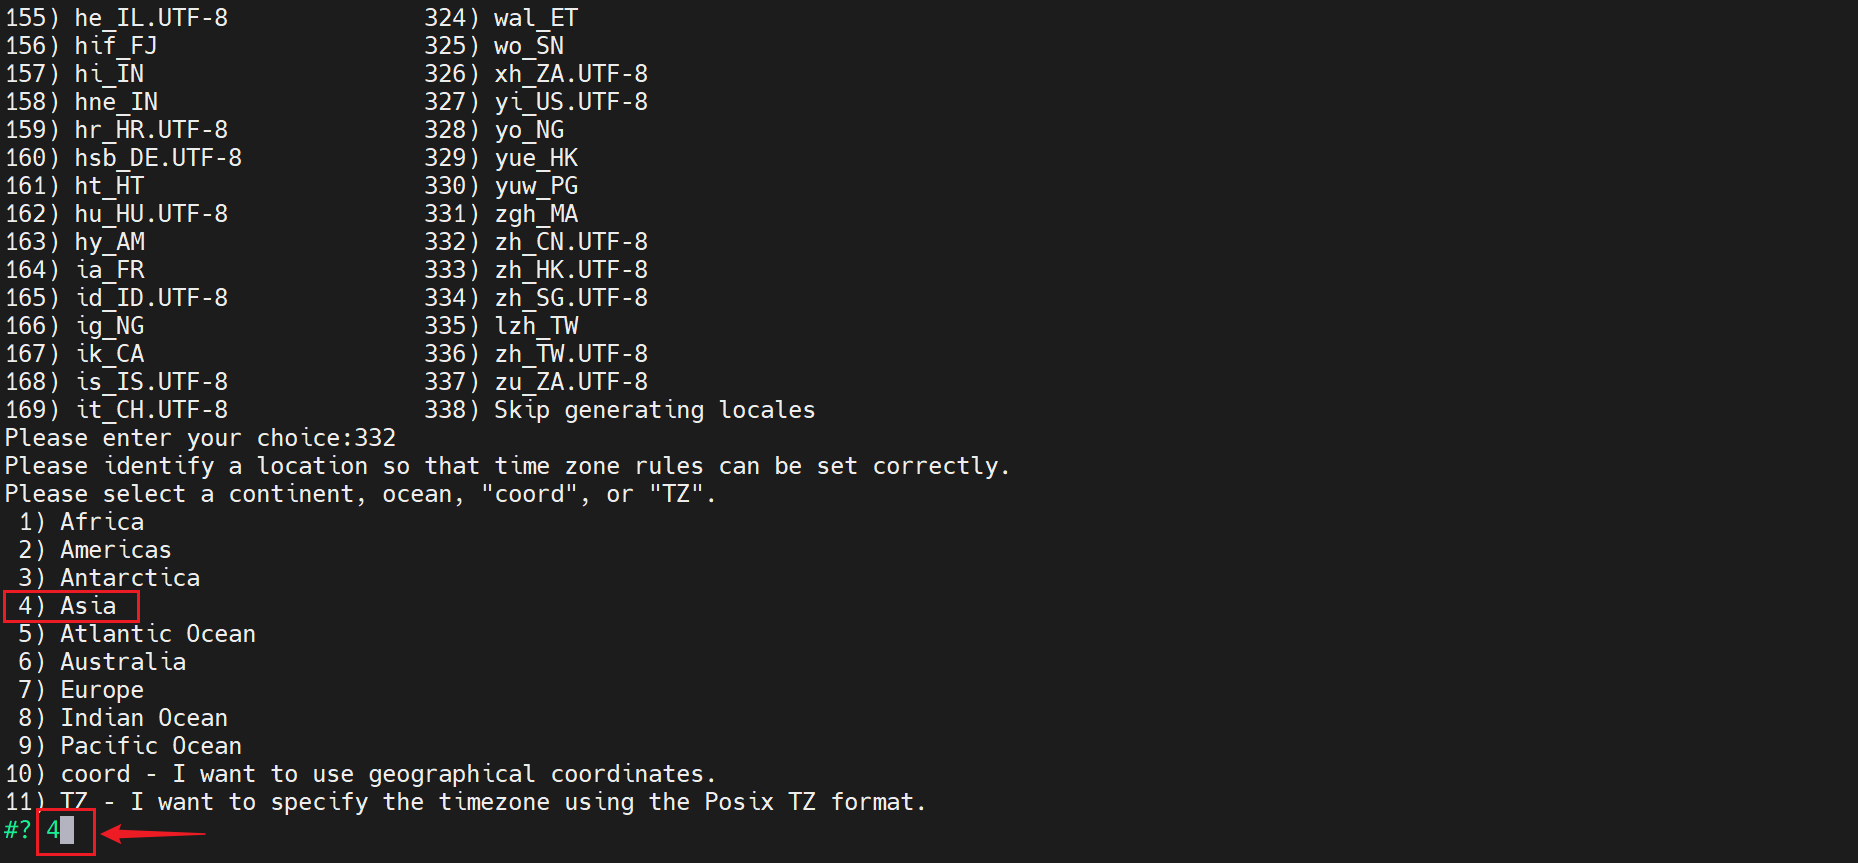Click the it_CH.UTF-8 locale entry
The width and height of the screenshot is (1858, 863).
(x=150, y=410)
